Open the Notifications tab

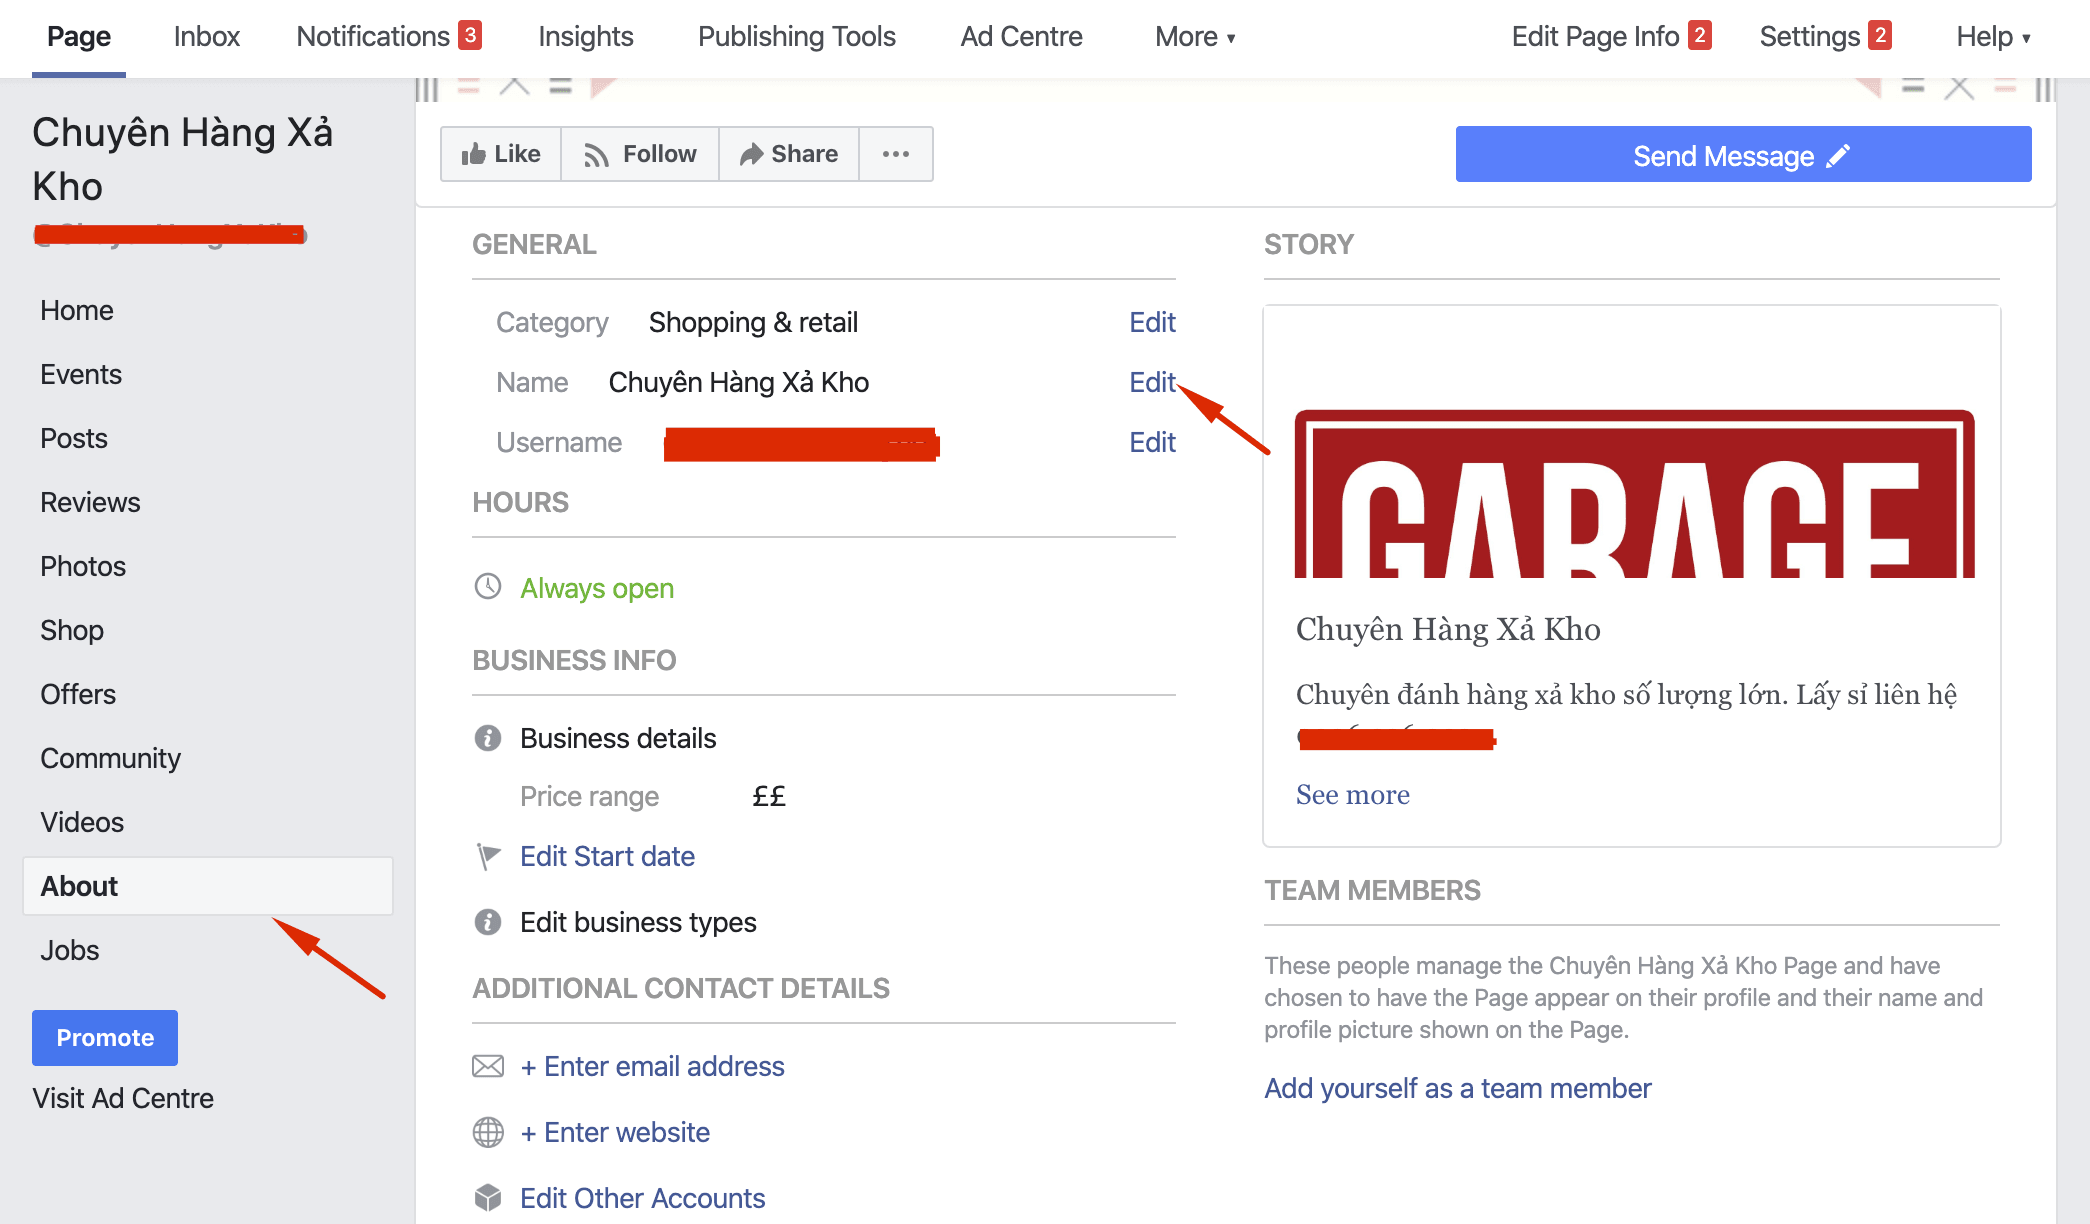373,37
